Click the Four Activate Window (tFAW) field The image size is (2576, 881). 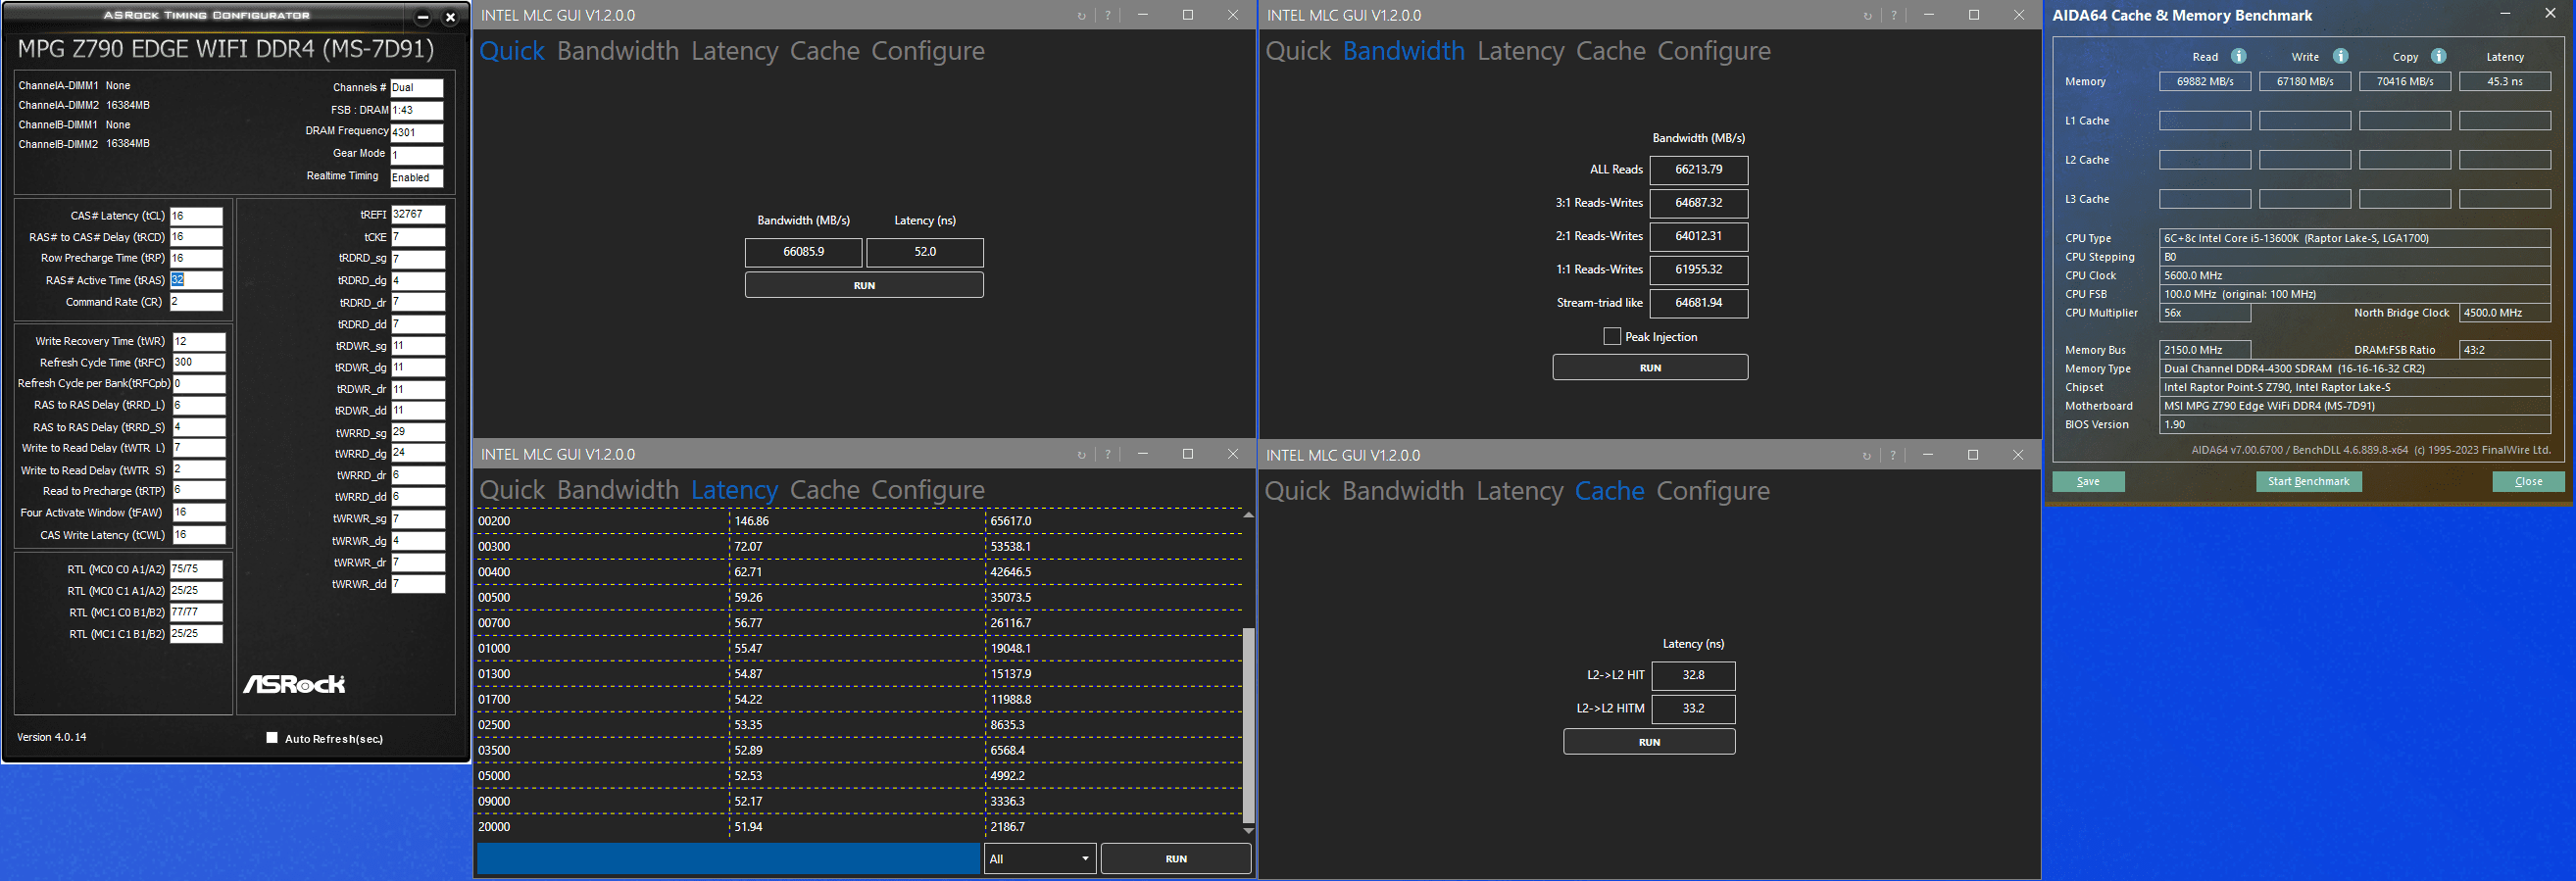tap(199, 512)
